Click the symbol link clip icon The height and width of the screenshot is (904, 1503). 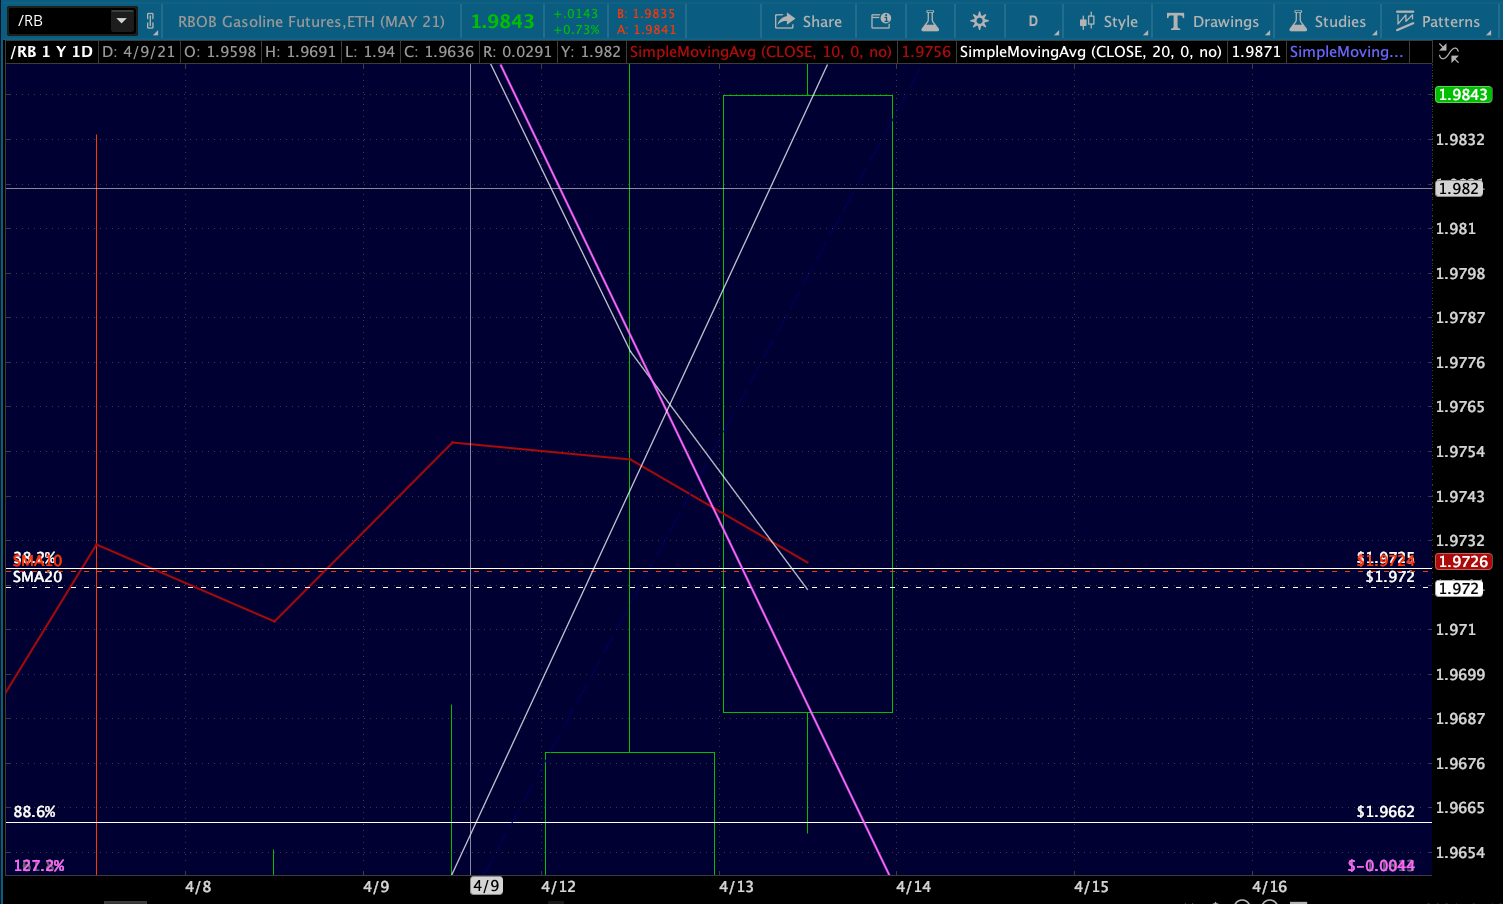[x=151, y=21]
